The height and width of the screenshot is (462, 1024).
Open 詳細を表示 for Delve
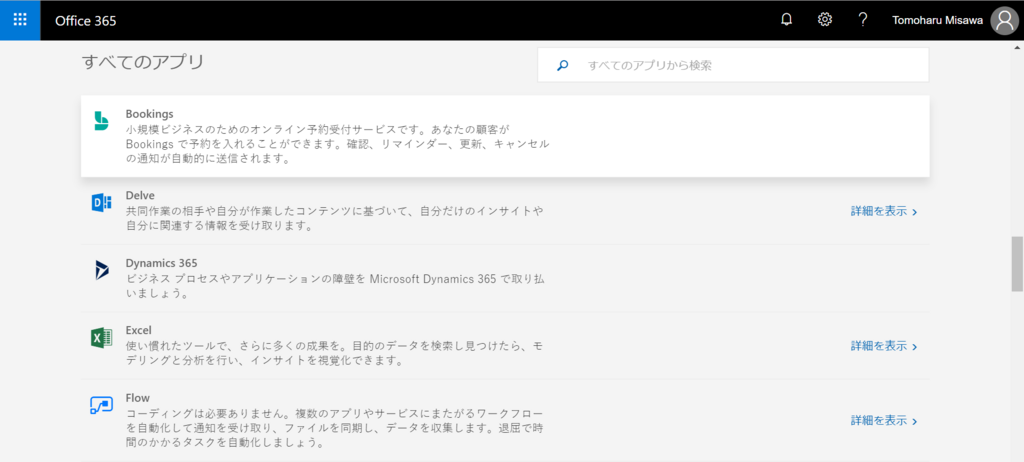(x=884, y=211)
